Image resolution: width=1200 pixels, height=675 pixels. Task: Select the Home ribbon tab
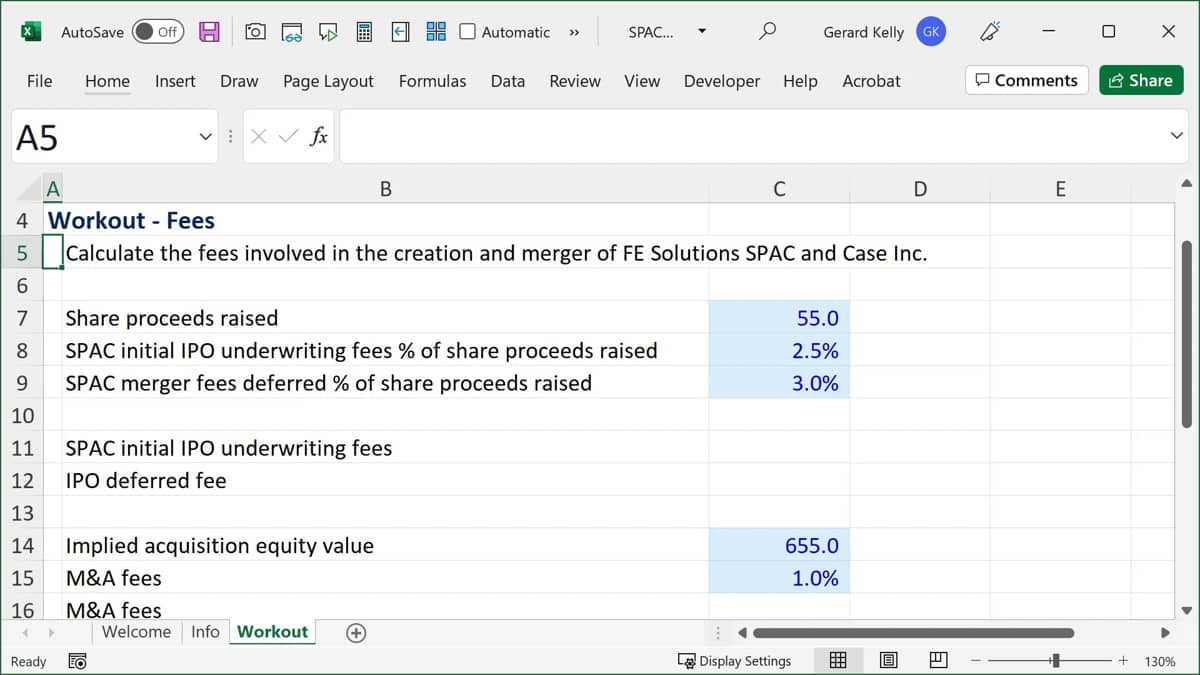(107, 81)
